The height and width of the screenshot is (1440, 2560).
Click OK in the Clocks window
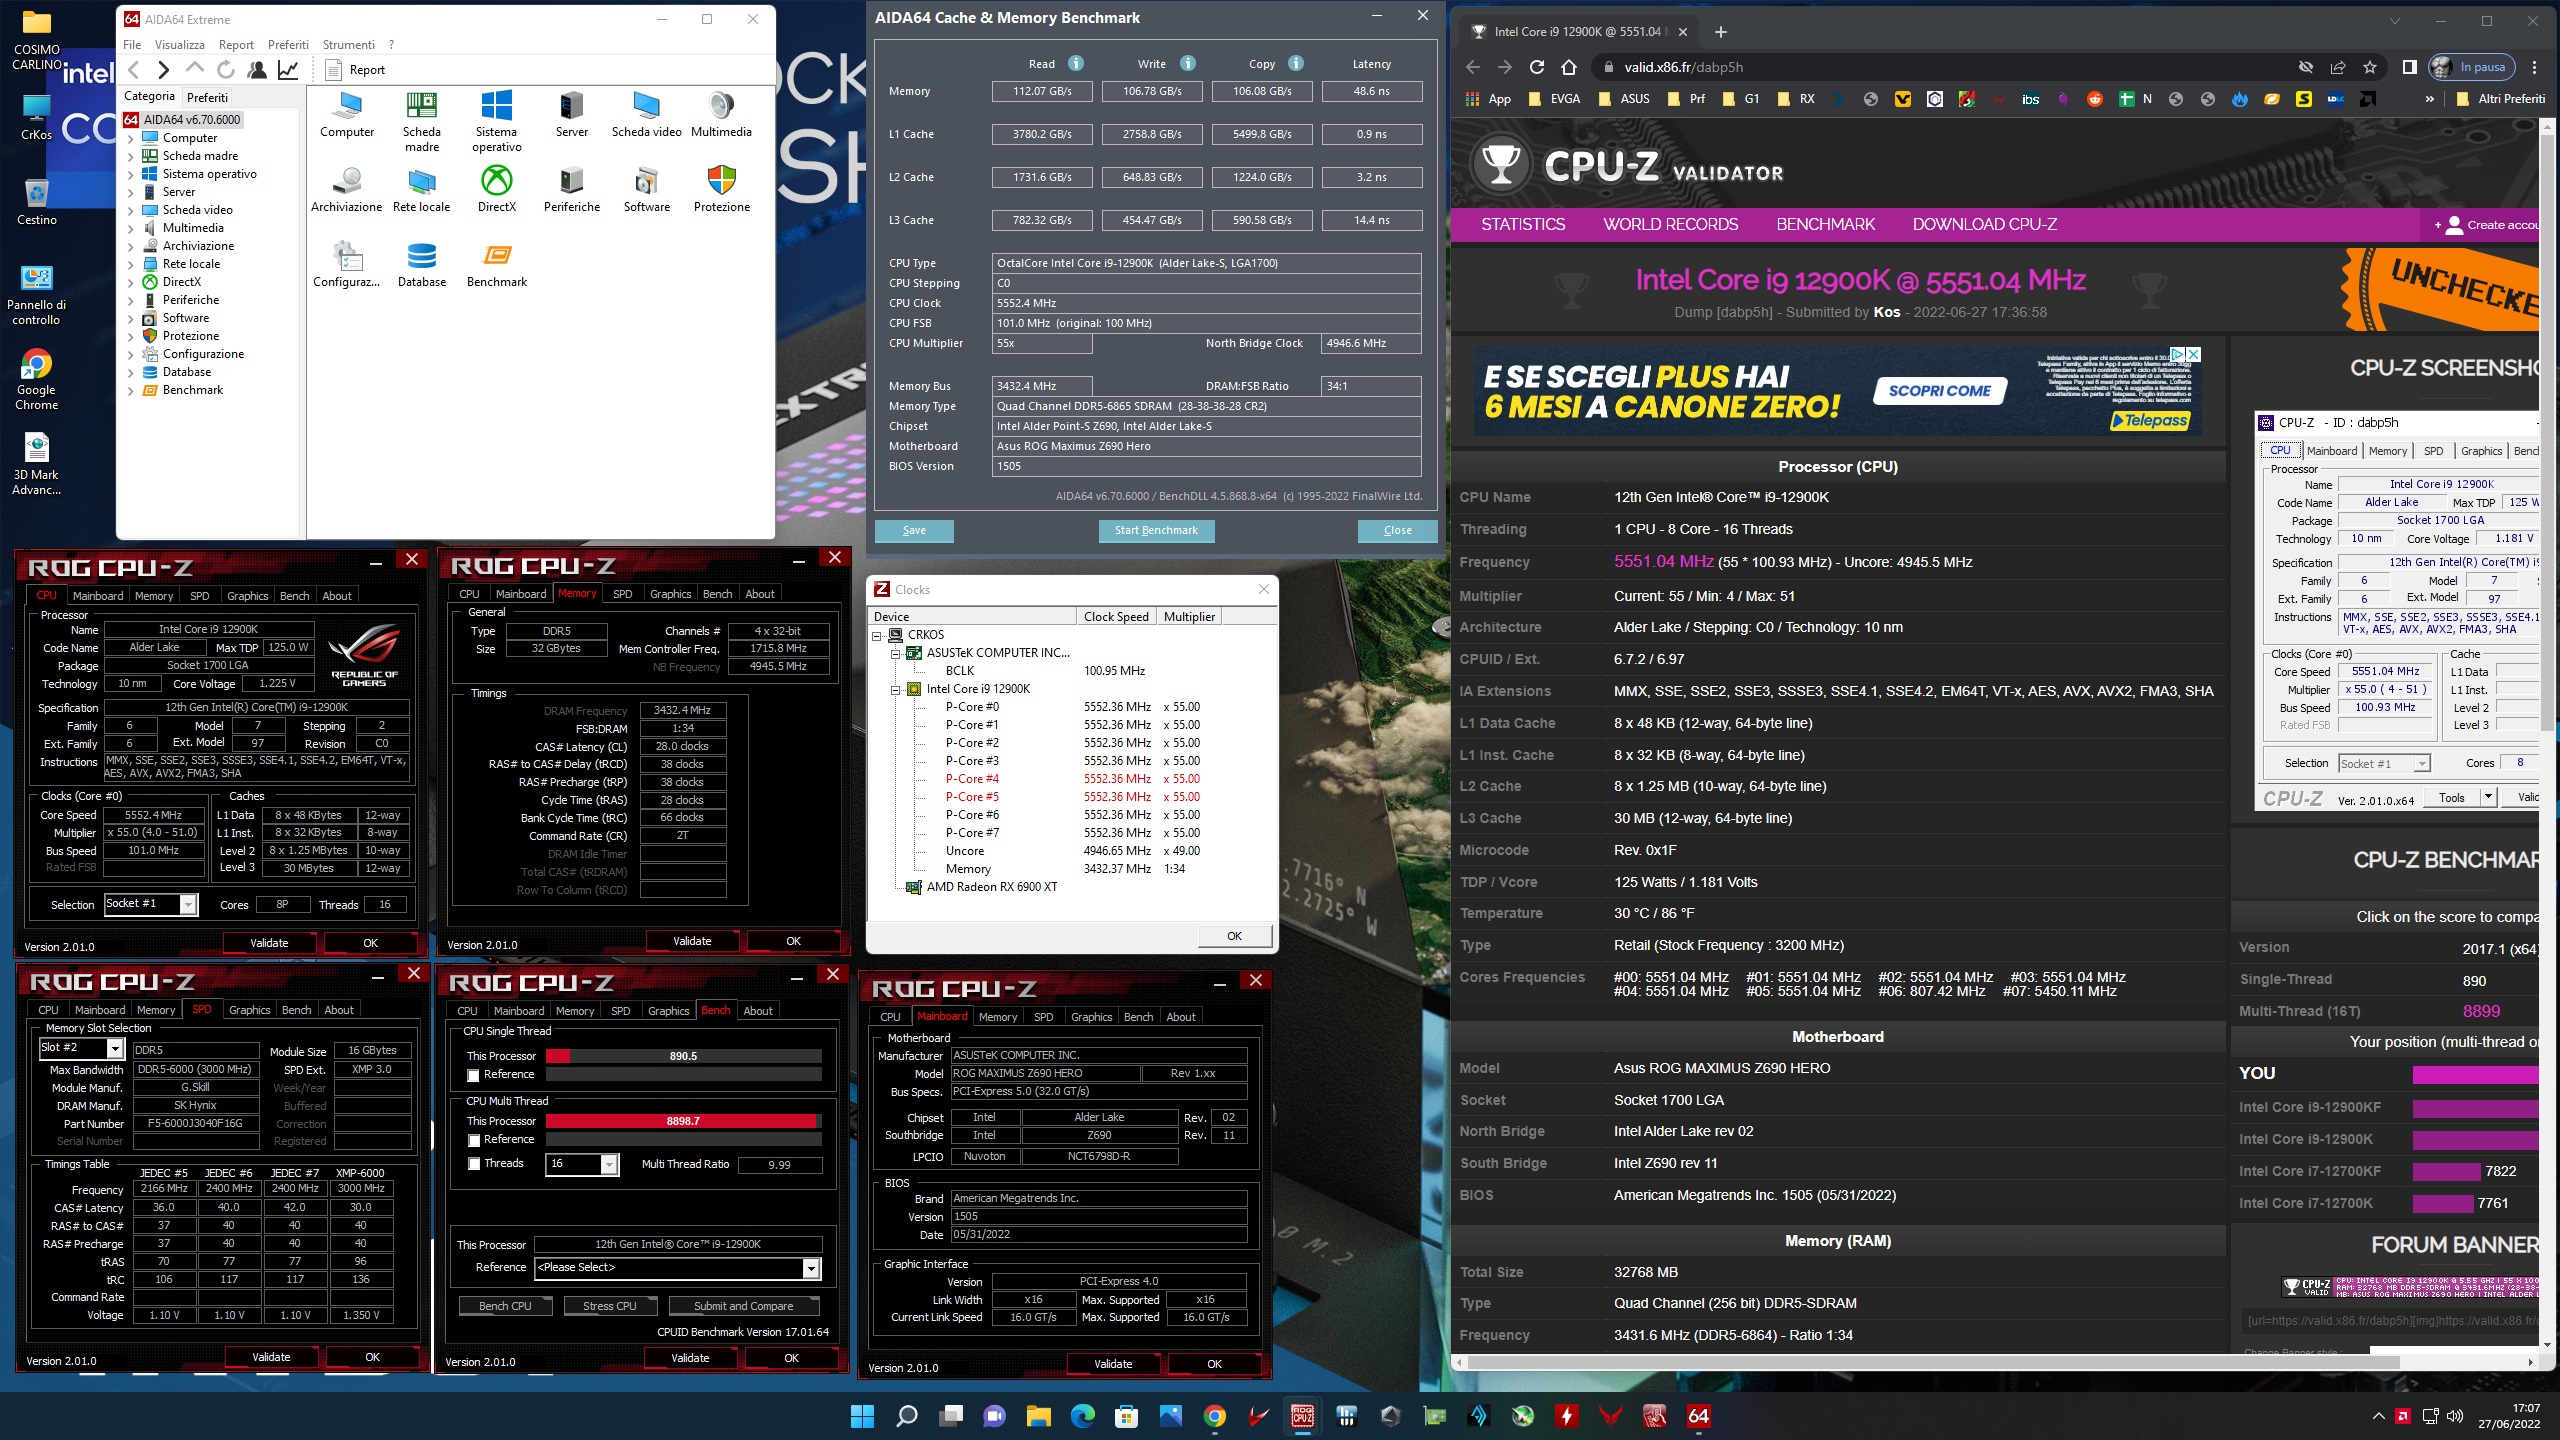(1234, 936)
